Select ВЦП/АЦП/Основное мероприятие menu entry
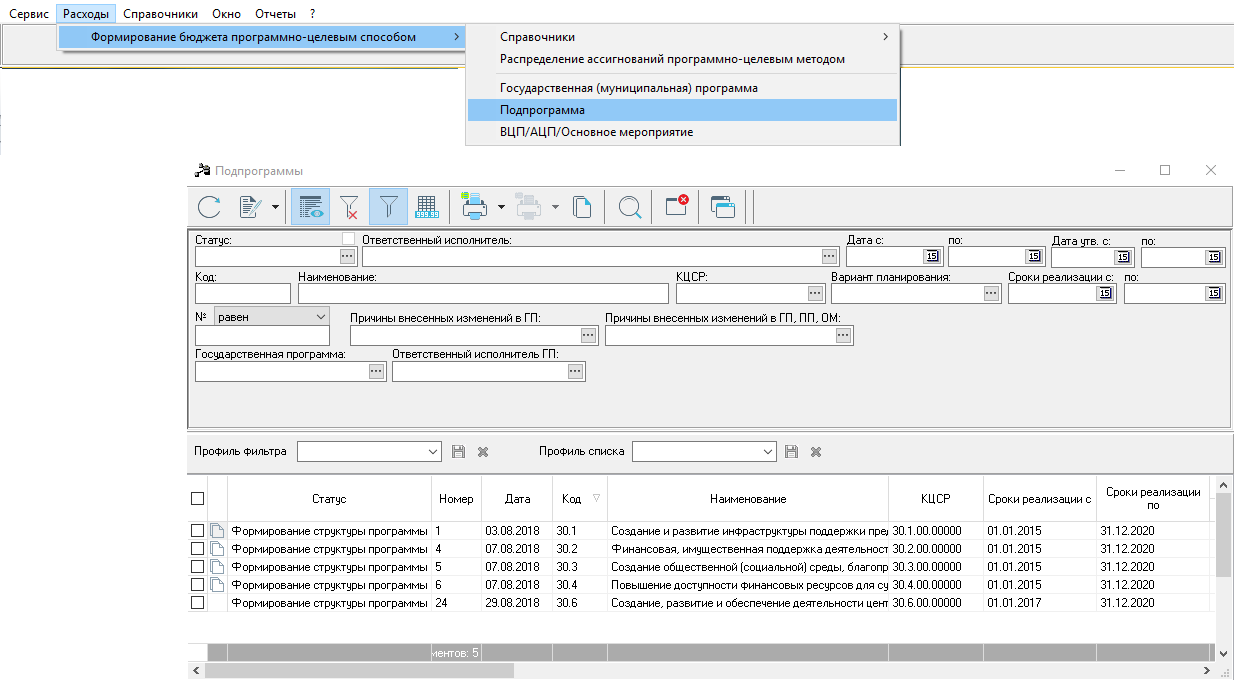This screenshot has height=682, width=1239. tap(596, 132)
